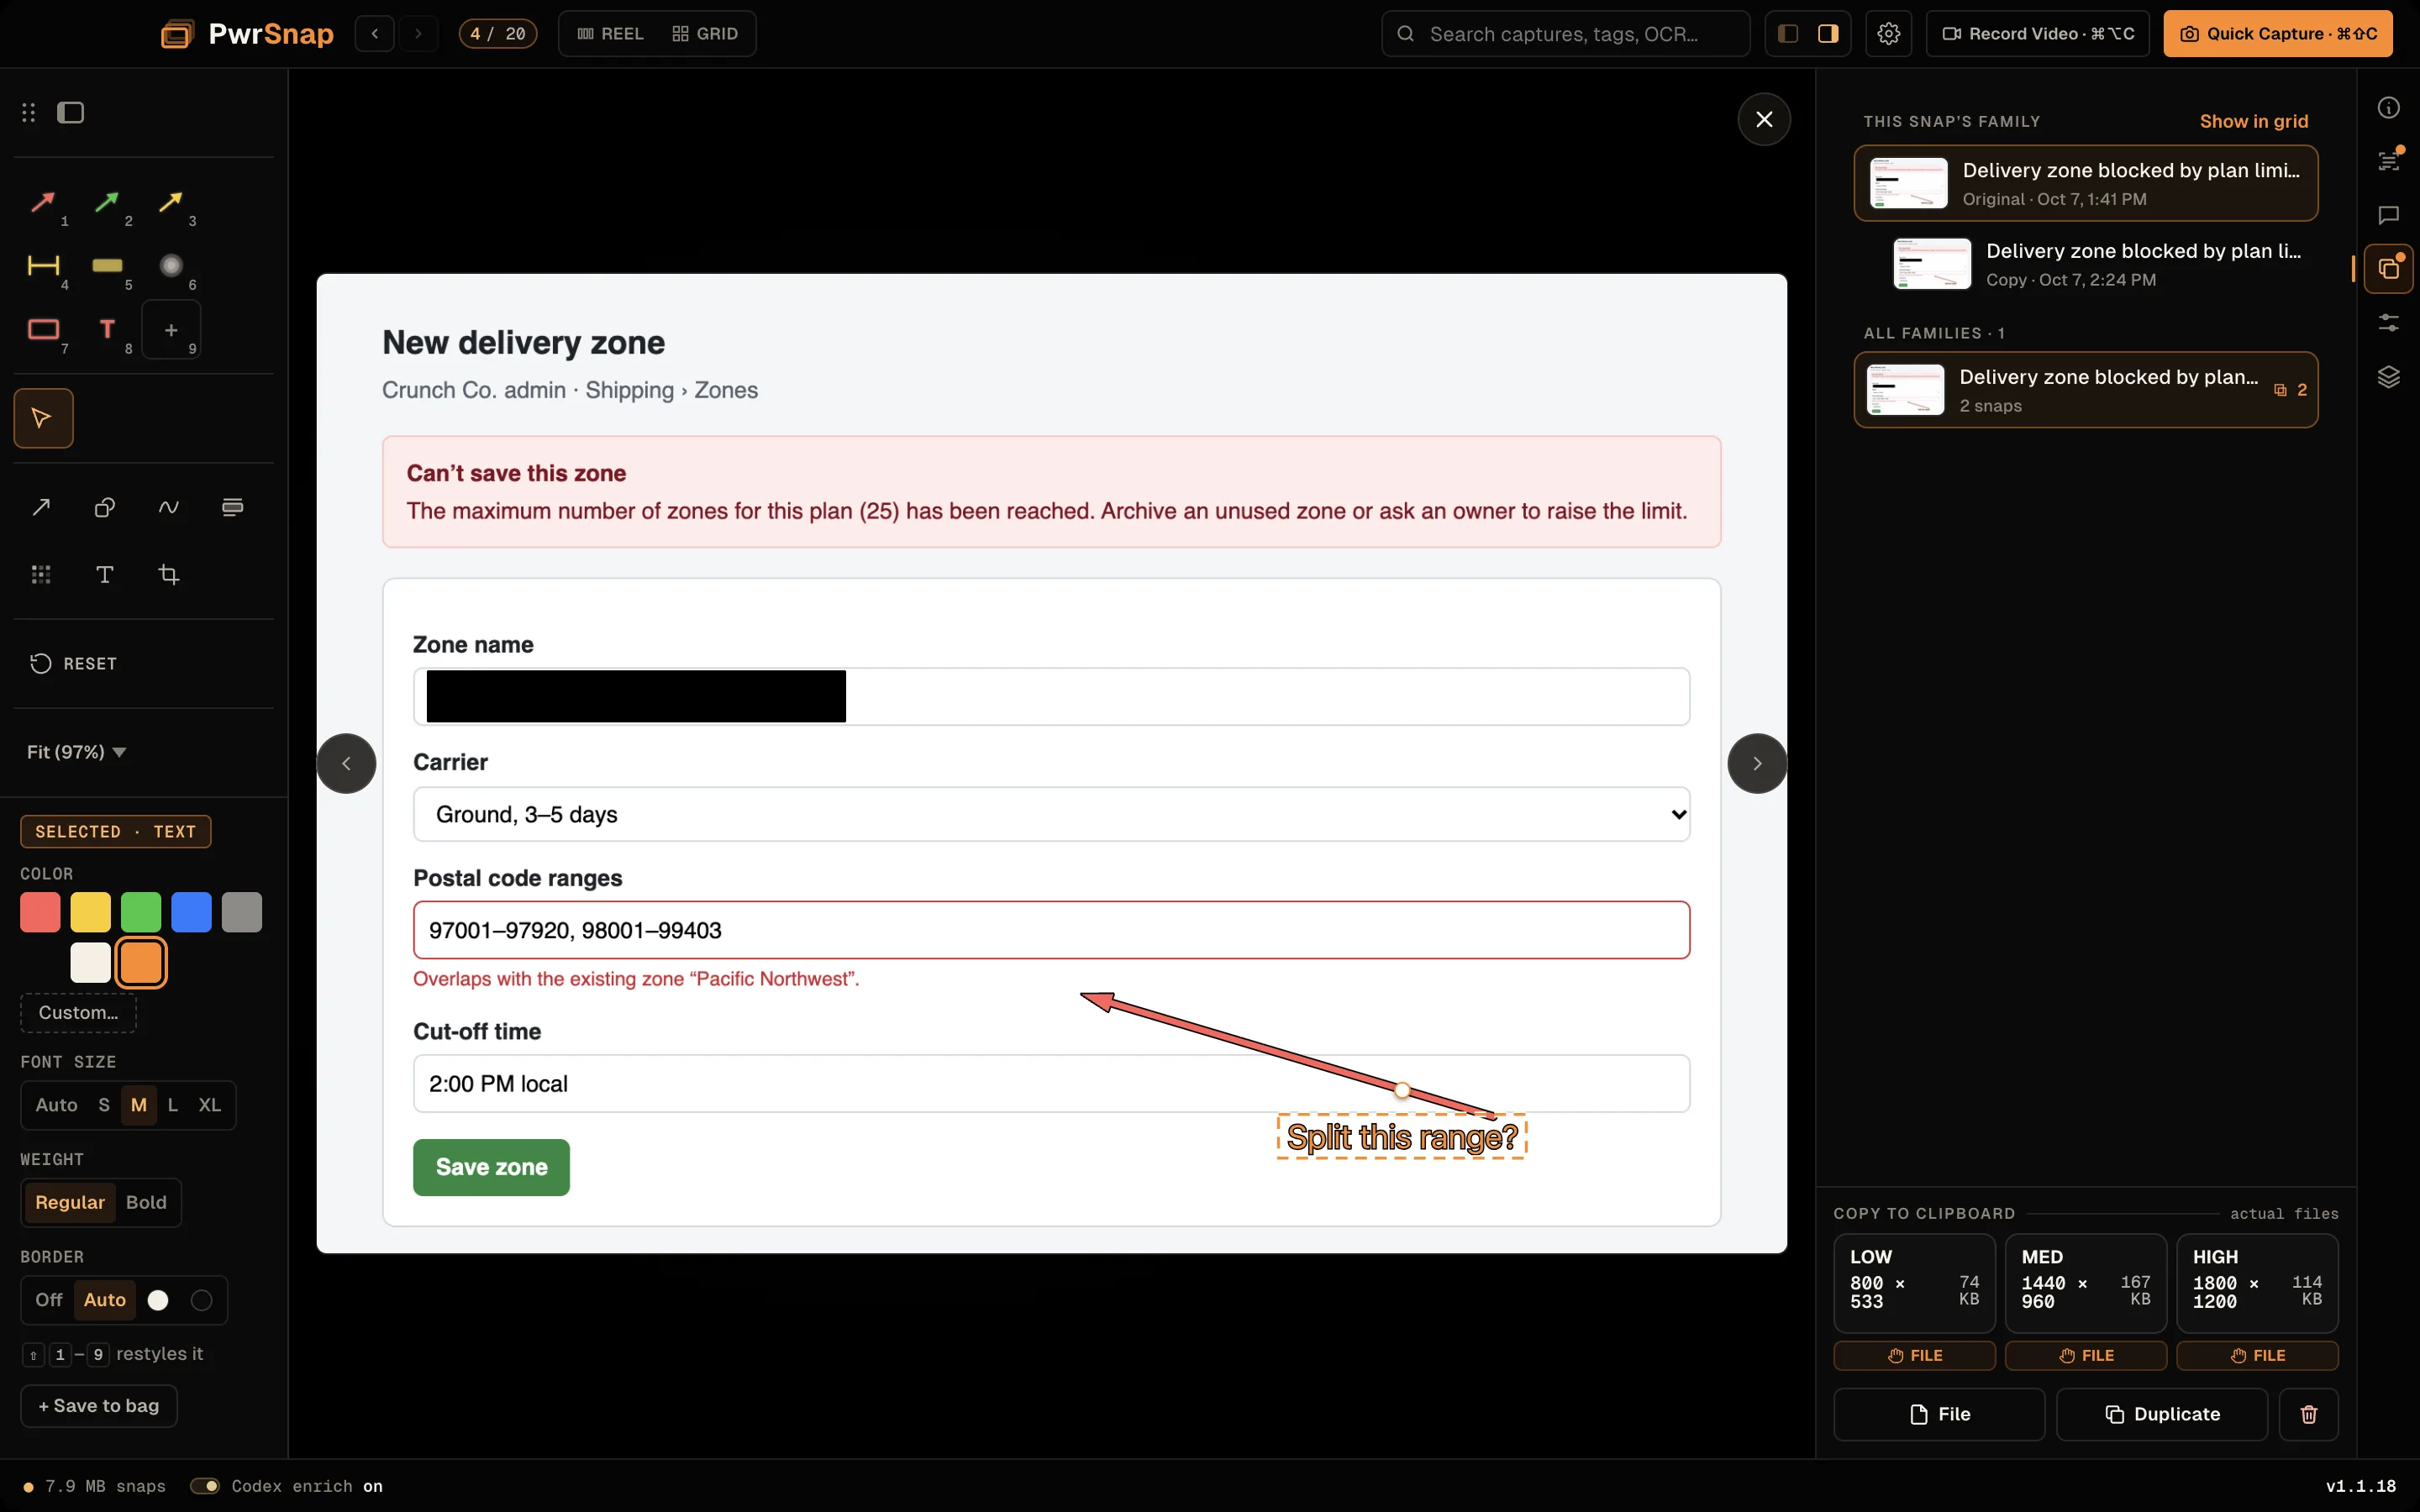Set font weight to Bold
The image size is (2420, 1512).
click(x=146, y=1202)
